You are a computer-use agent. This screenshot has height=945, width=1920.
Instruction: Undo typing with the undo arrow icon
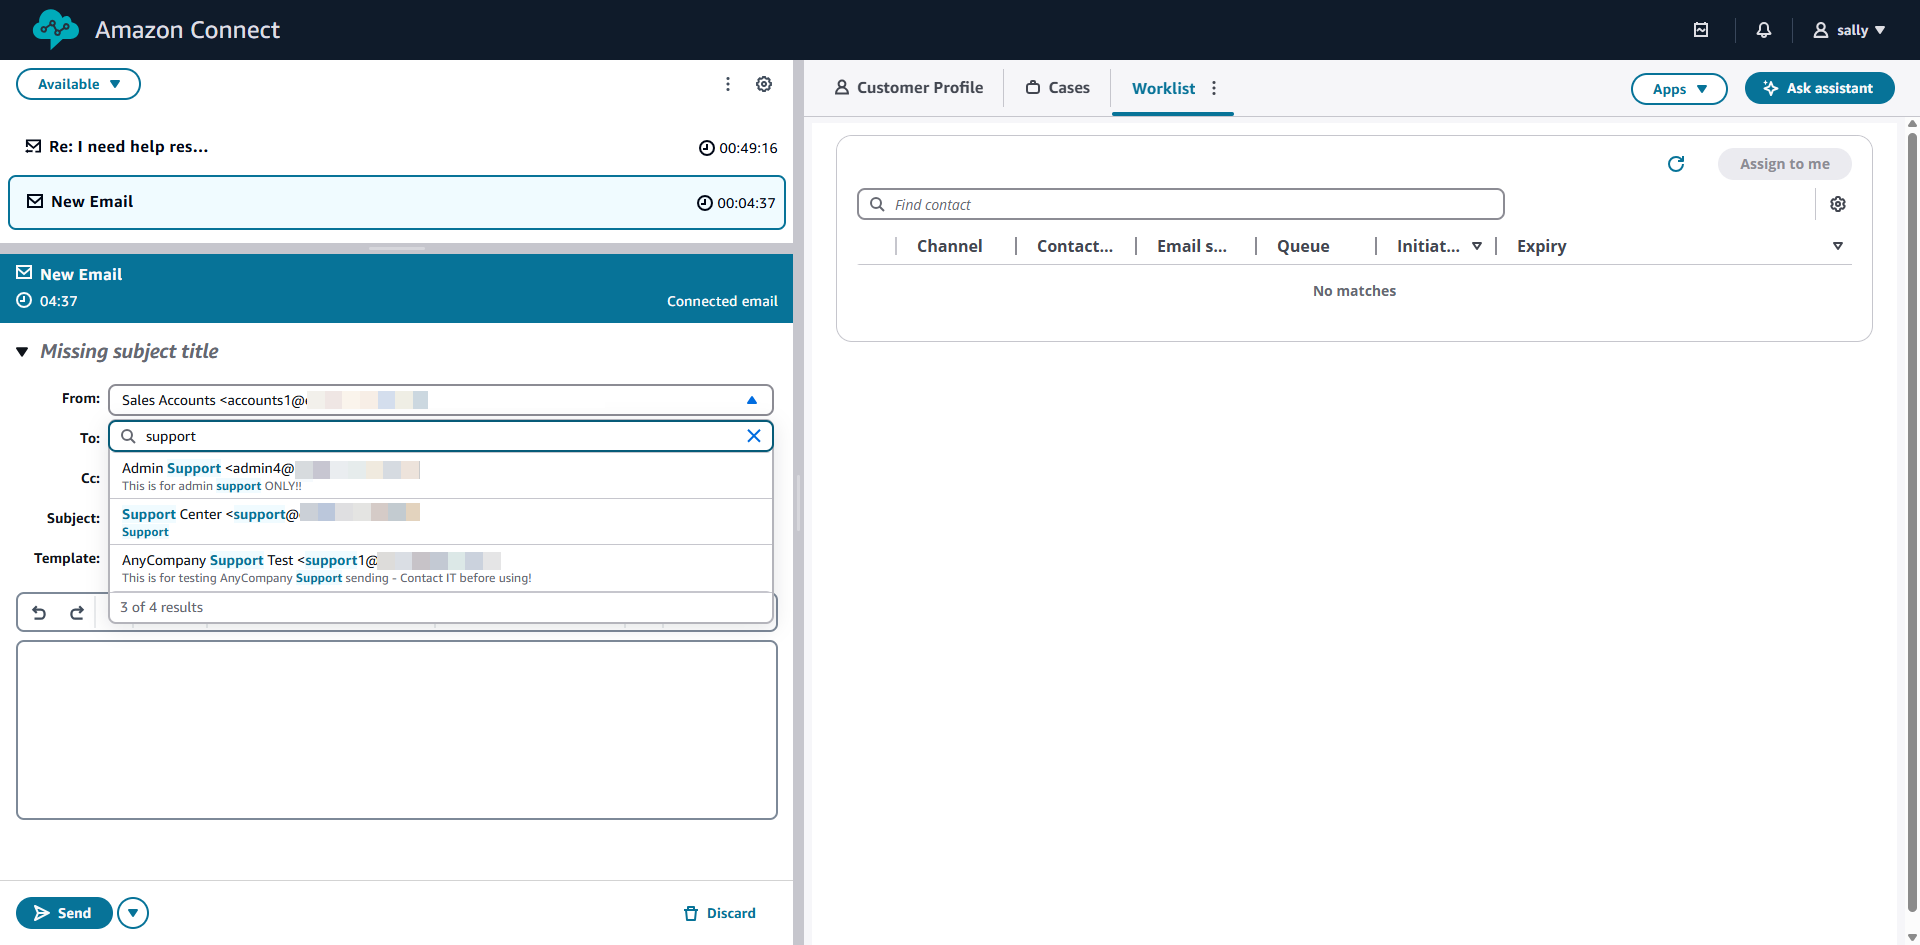click(39, 612)
